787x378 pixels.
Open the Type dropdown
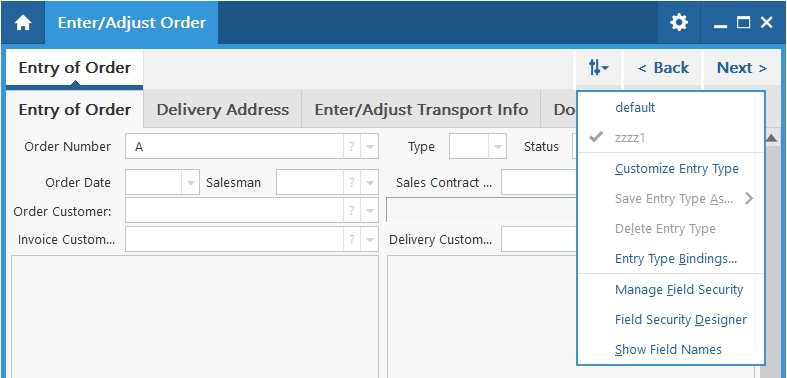(497, 147)
